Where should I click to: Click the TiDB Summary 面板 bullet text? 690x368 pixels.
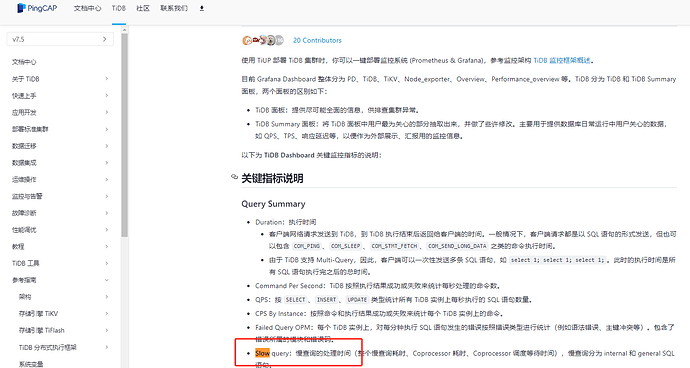tap(461, 130)
